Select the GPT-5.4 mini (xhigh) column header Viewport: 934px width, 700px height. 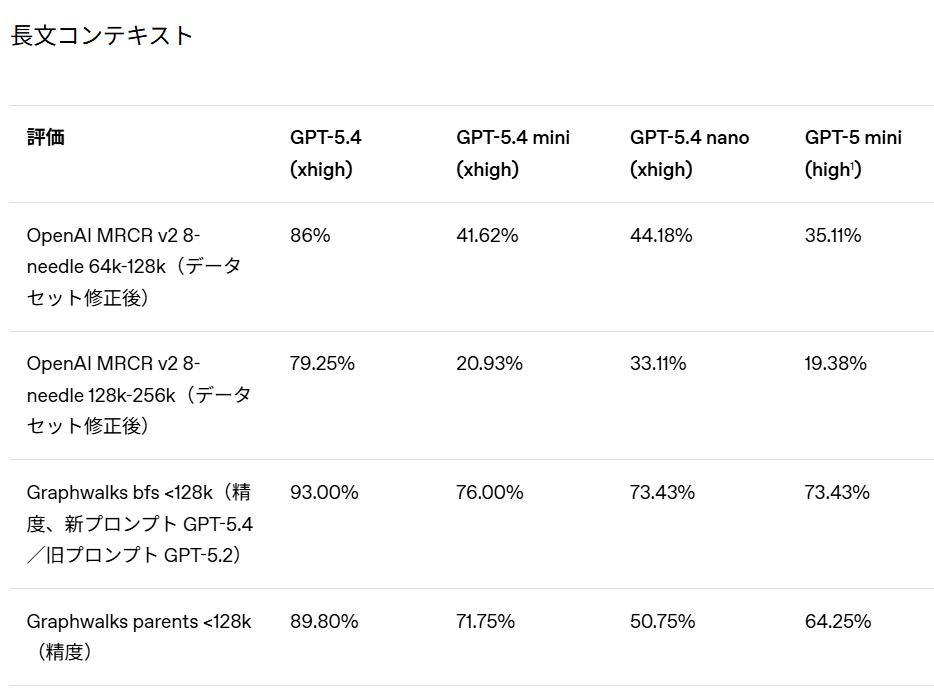[x=513, y=153]
